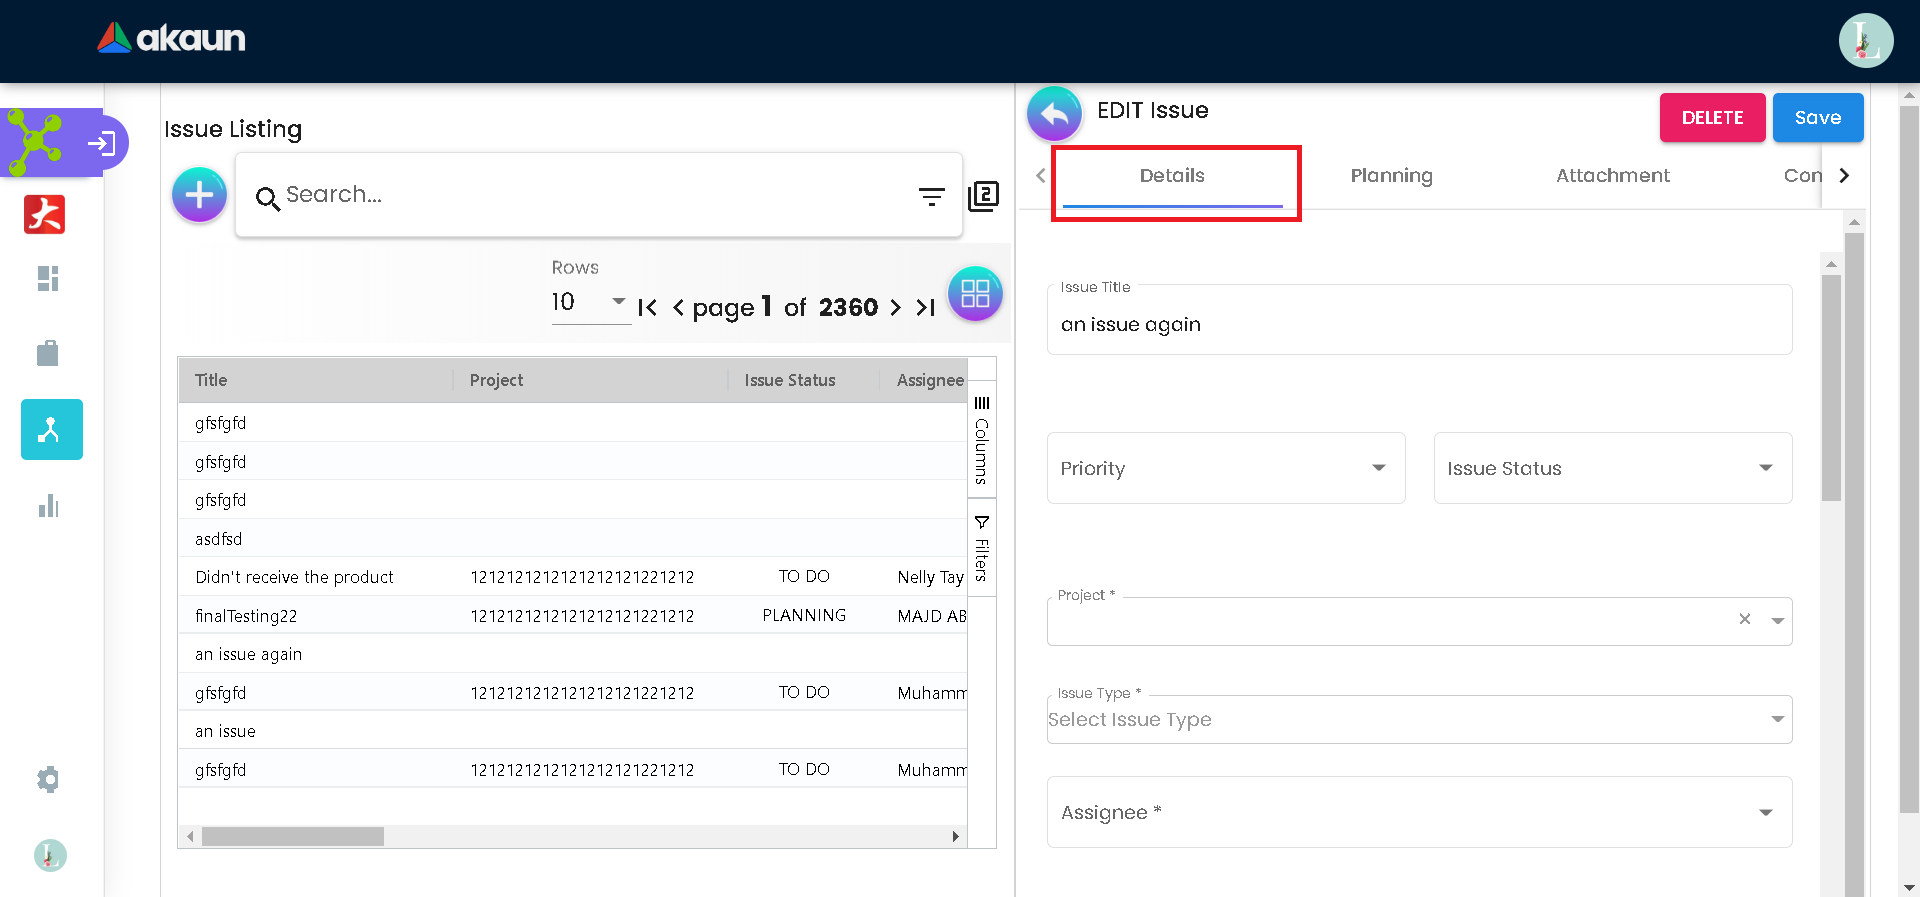Select the highlighted issue tracker sidebar icon
1920x897 pixels.
52,429
